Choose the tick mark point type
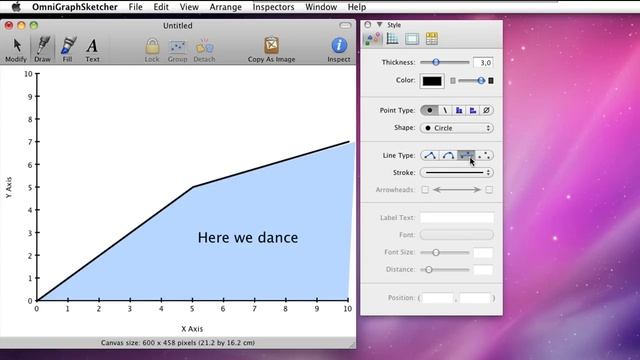This screenshot has height=360, width=640. pyautogui.click(x=445, y=110)
